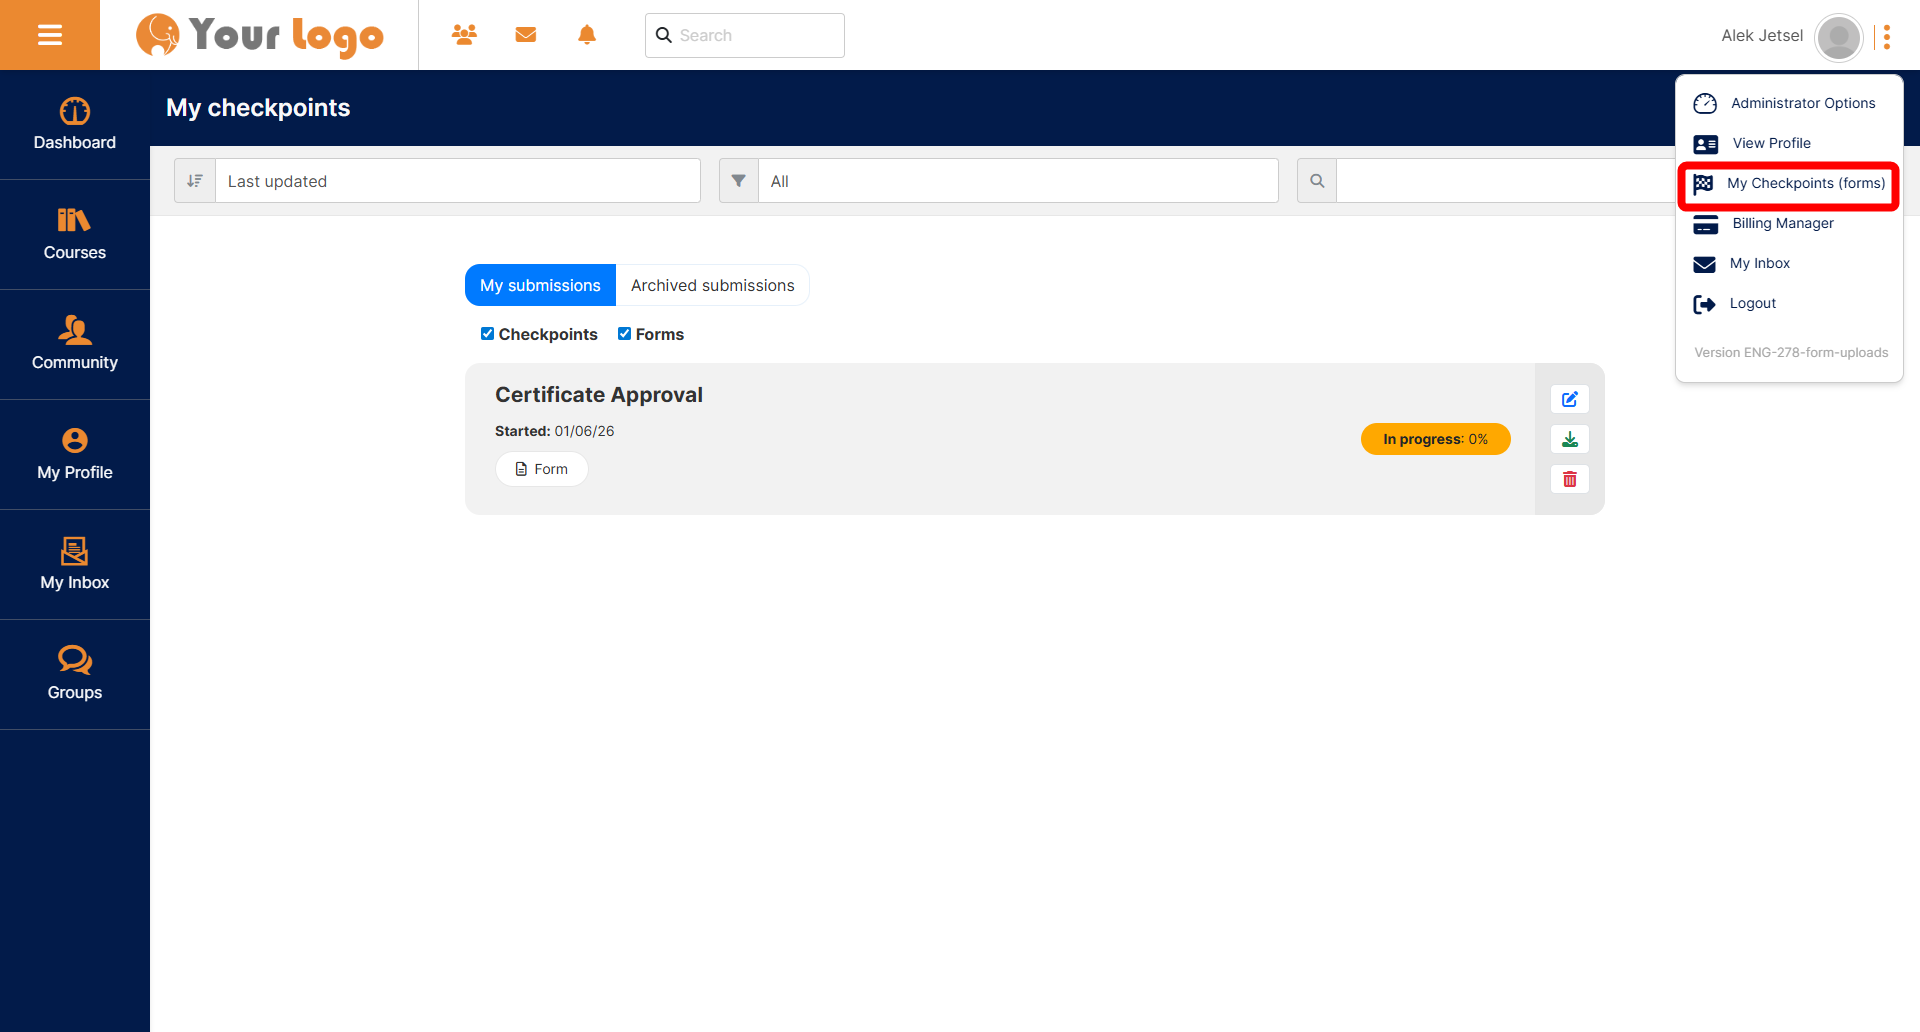The image size is (1920, 1032).
Task: Select the My submissions tab
Action: tap(540, 285)
